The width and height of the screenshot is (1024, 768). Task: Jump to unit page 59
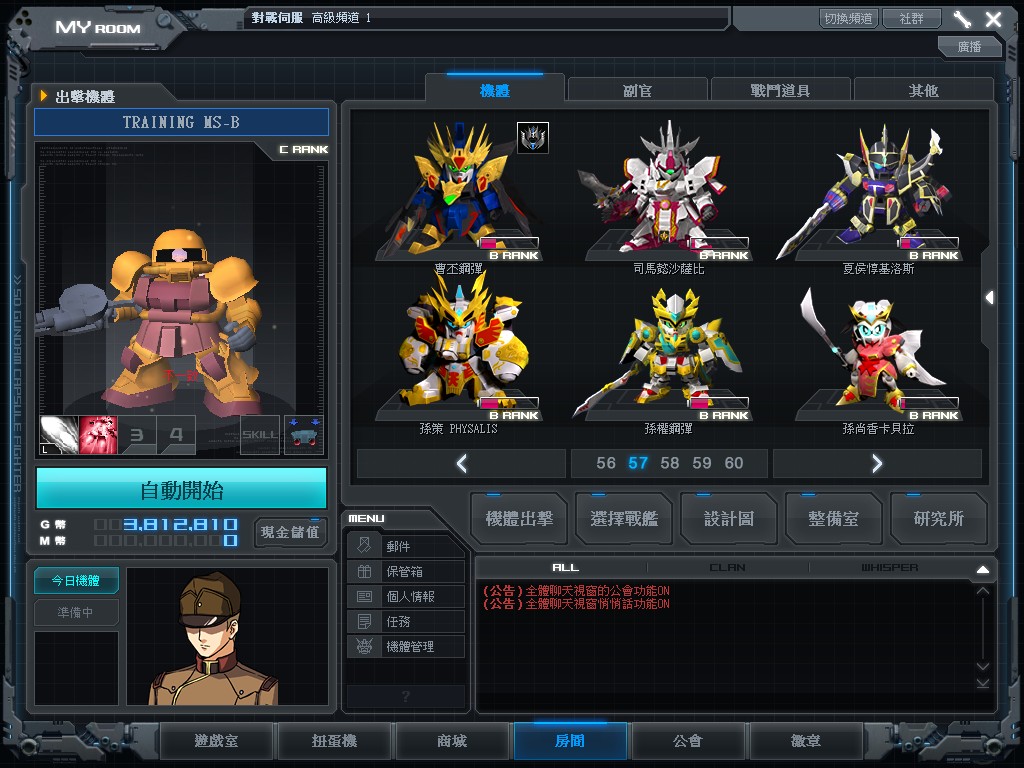click(x=702, y=463)
